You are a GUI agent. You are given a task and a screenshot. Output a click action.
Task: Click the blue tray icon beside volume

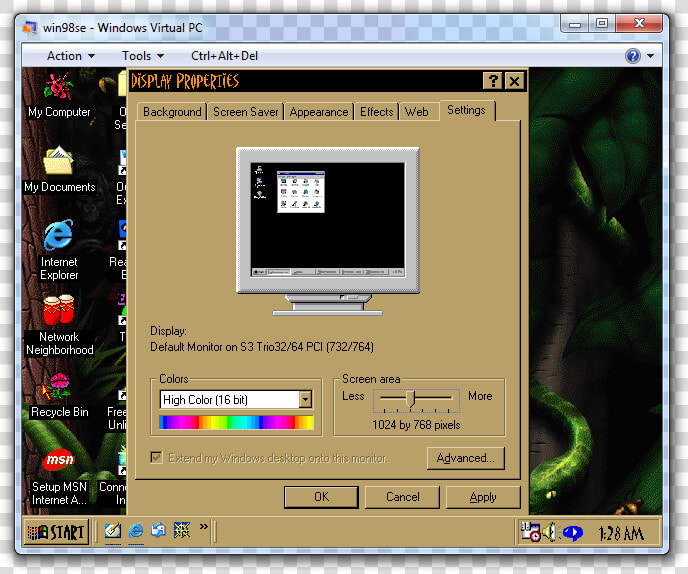[x=573, y=533]
